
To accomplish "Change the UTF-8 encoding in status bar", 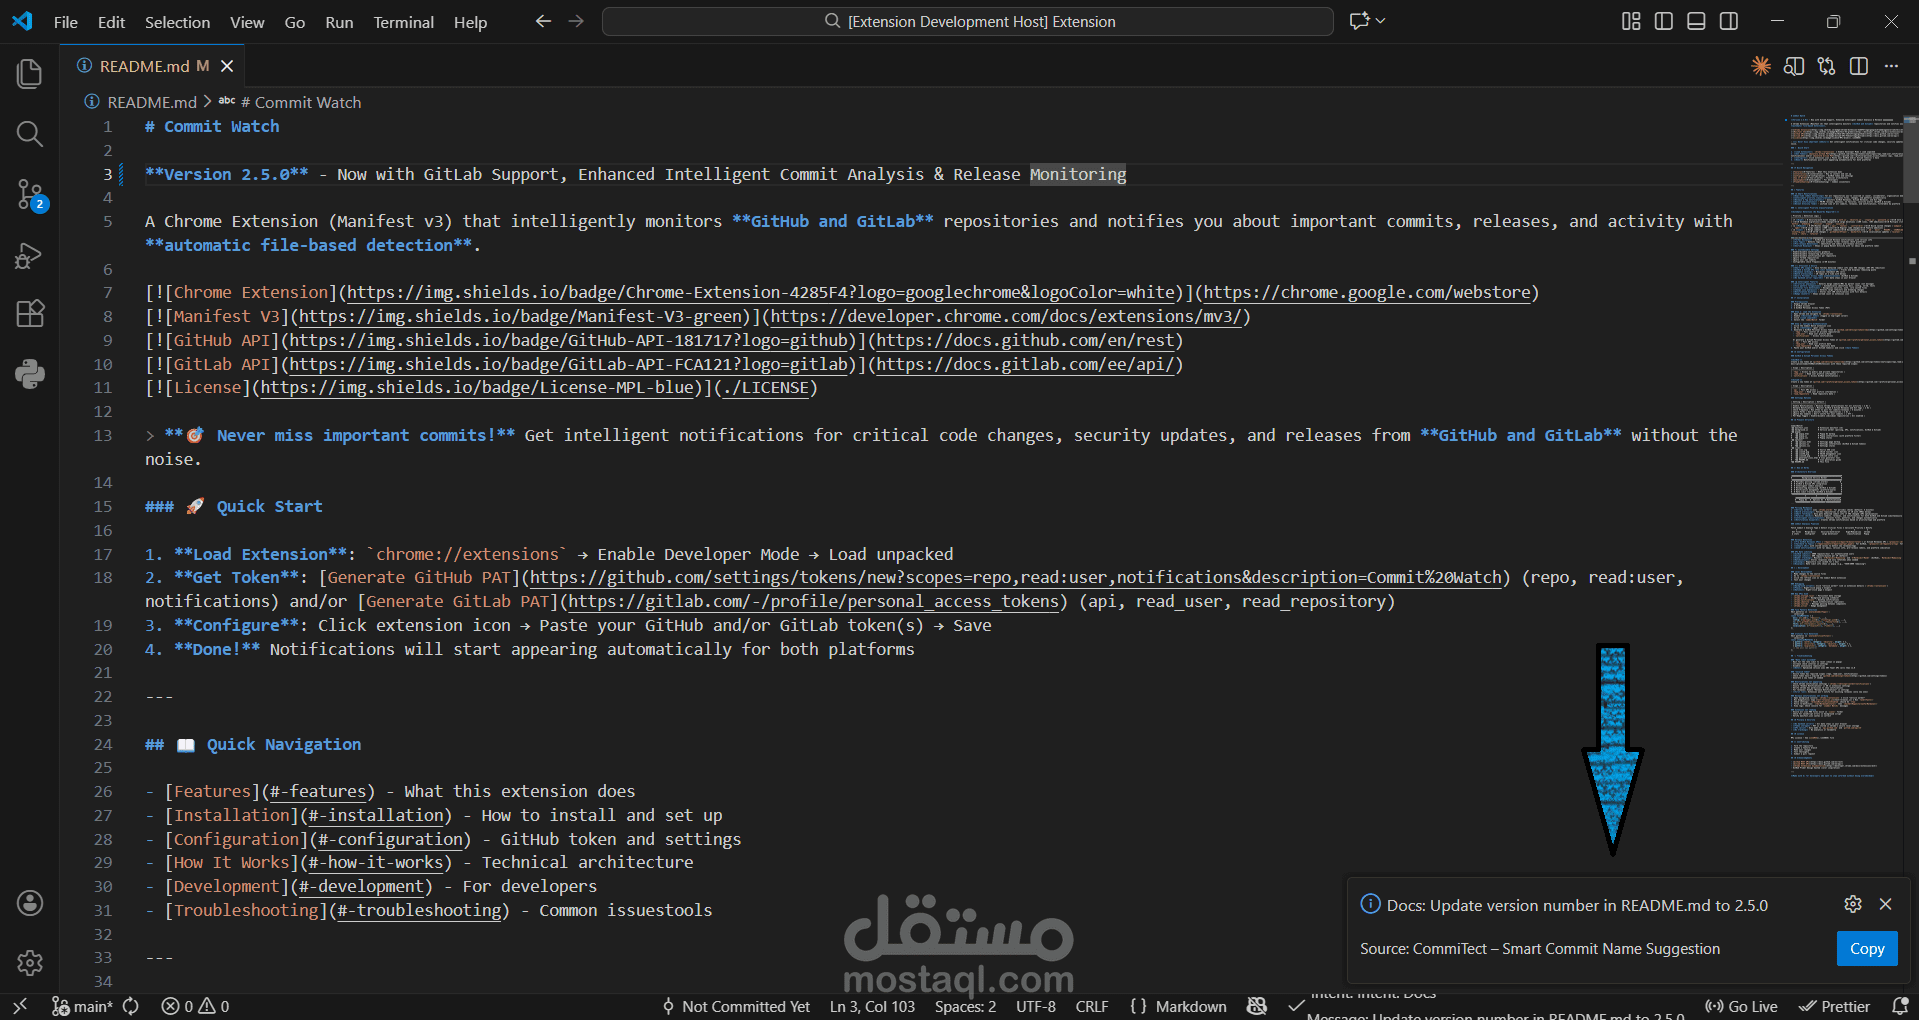I will click(x=1036, y=1006).
